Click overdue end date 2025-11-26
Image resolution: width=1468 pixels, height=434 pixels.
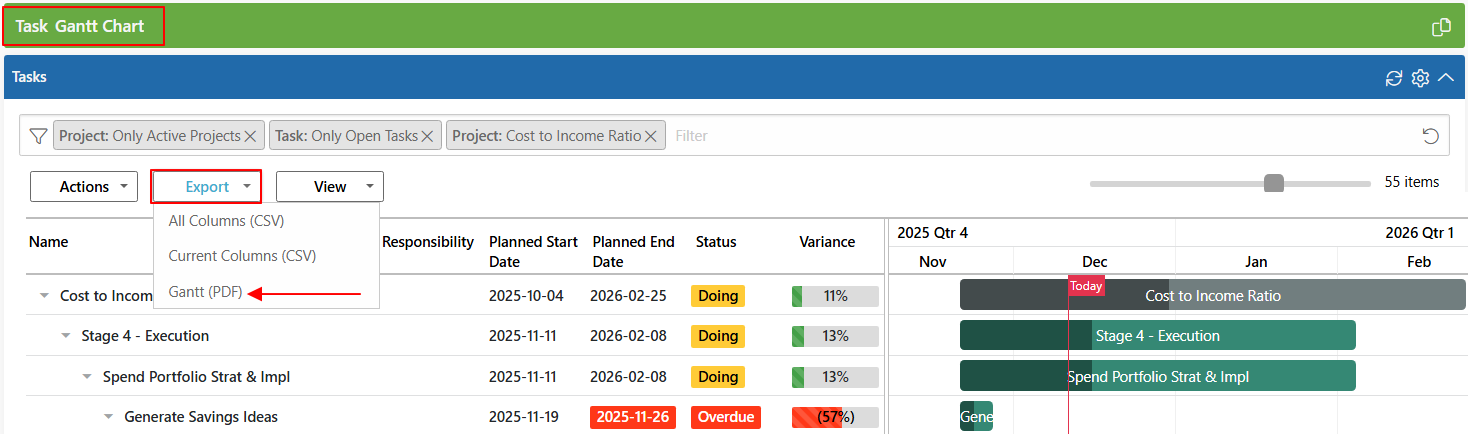633,417
